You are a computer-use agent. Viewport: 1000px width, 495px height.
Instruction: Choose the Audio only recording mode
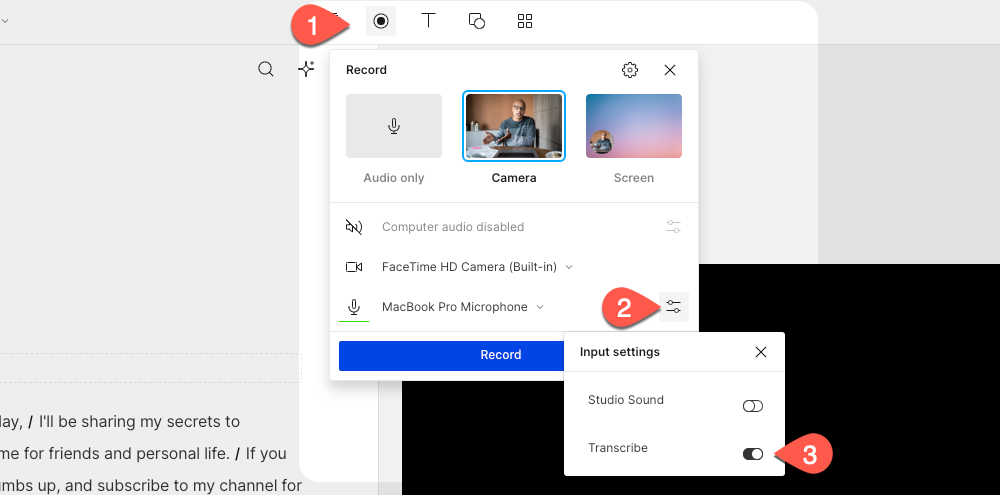(394, 126)
